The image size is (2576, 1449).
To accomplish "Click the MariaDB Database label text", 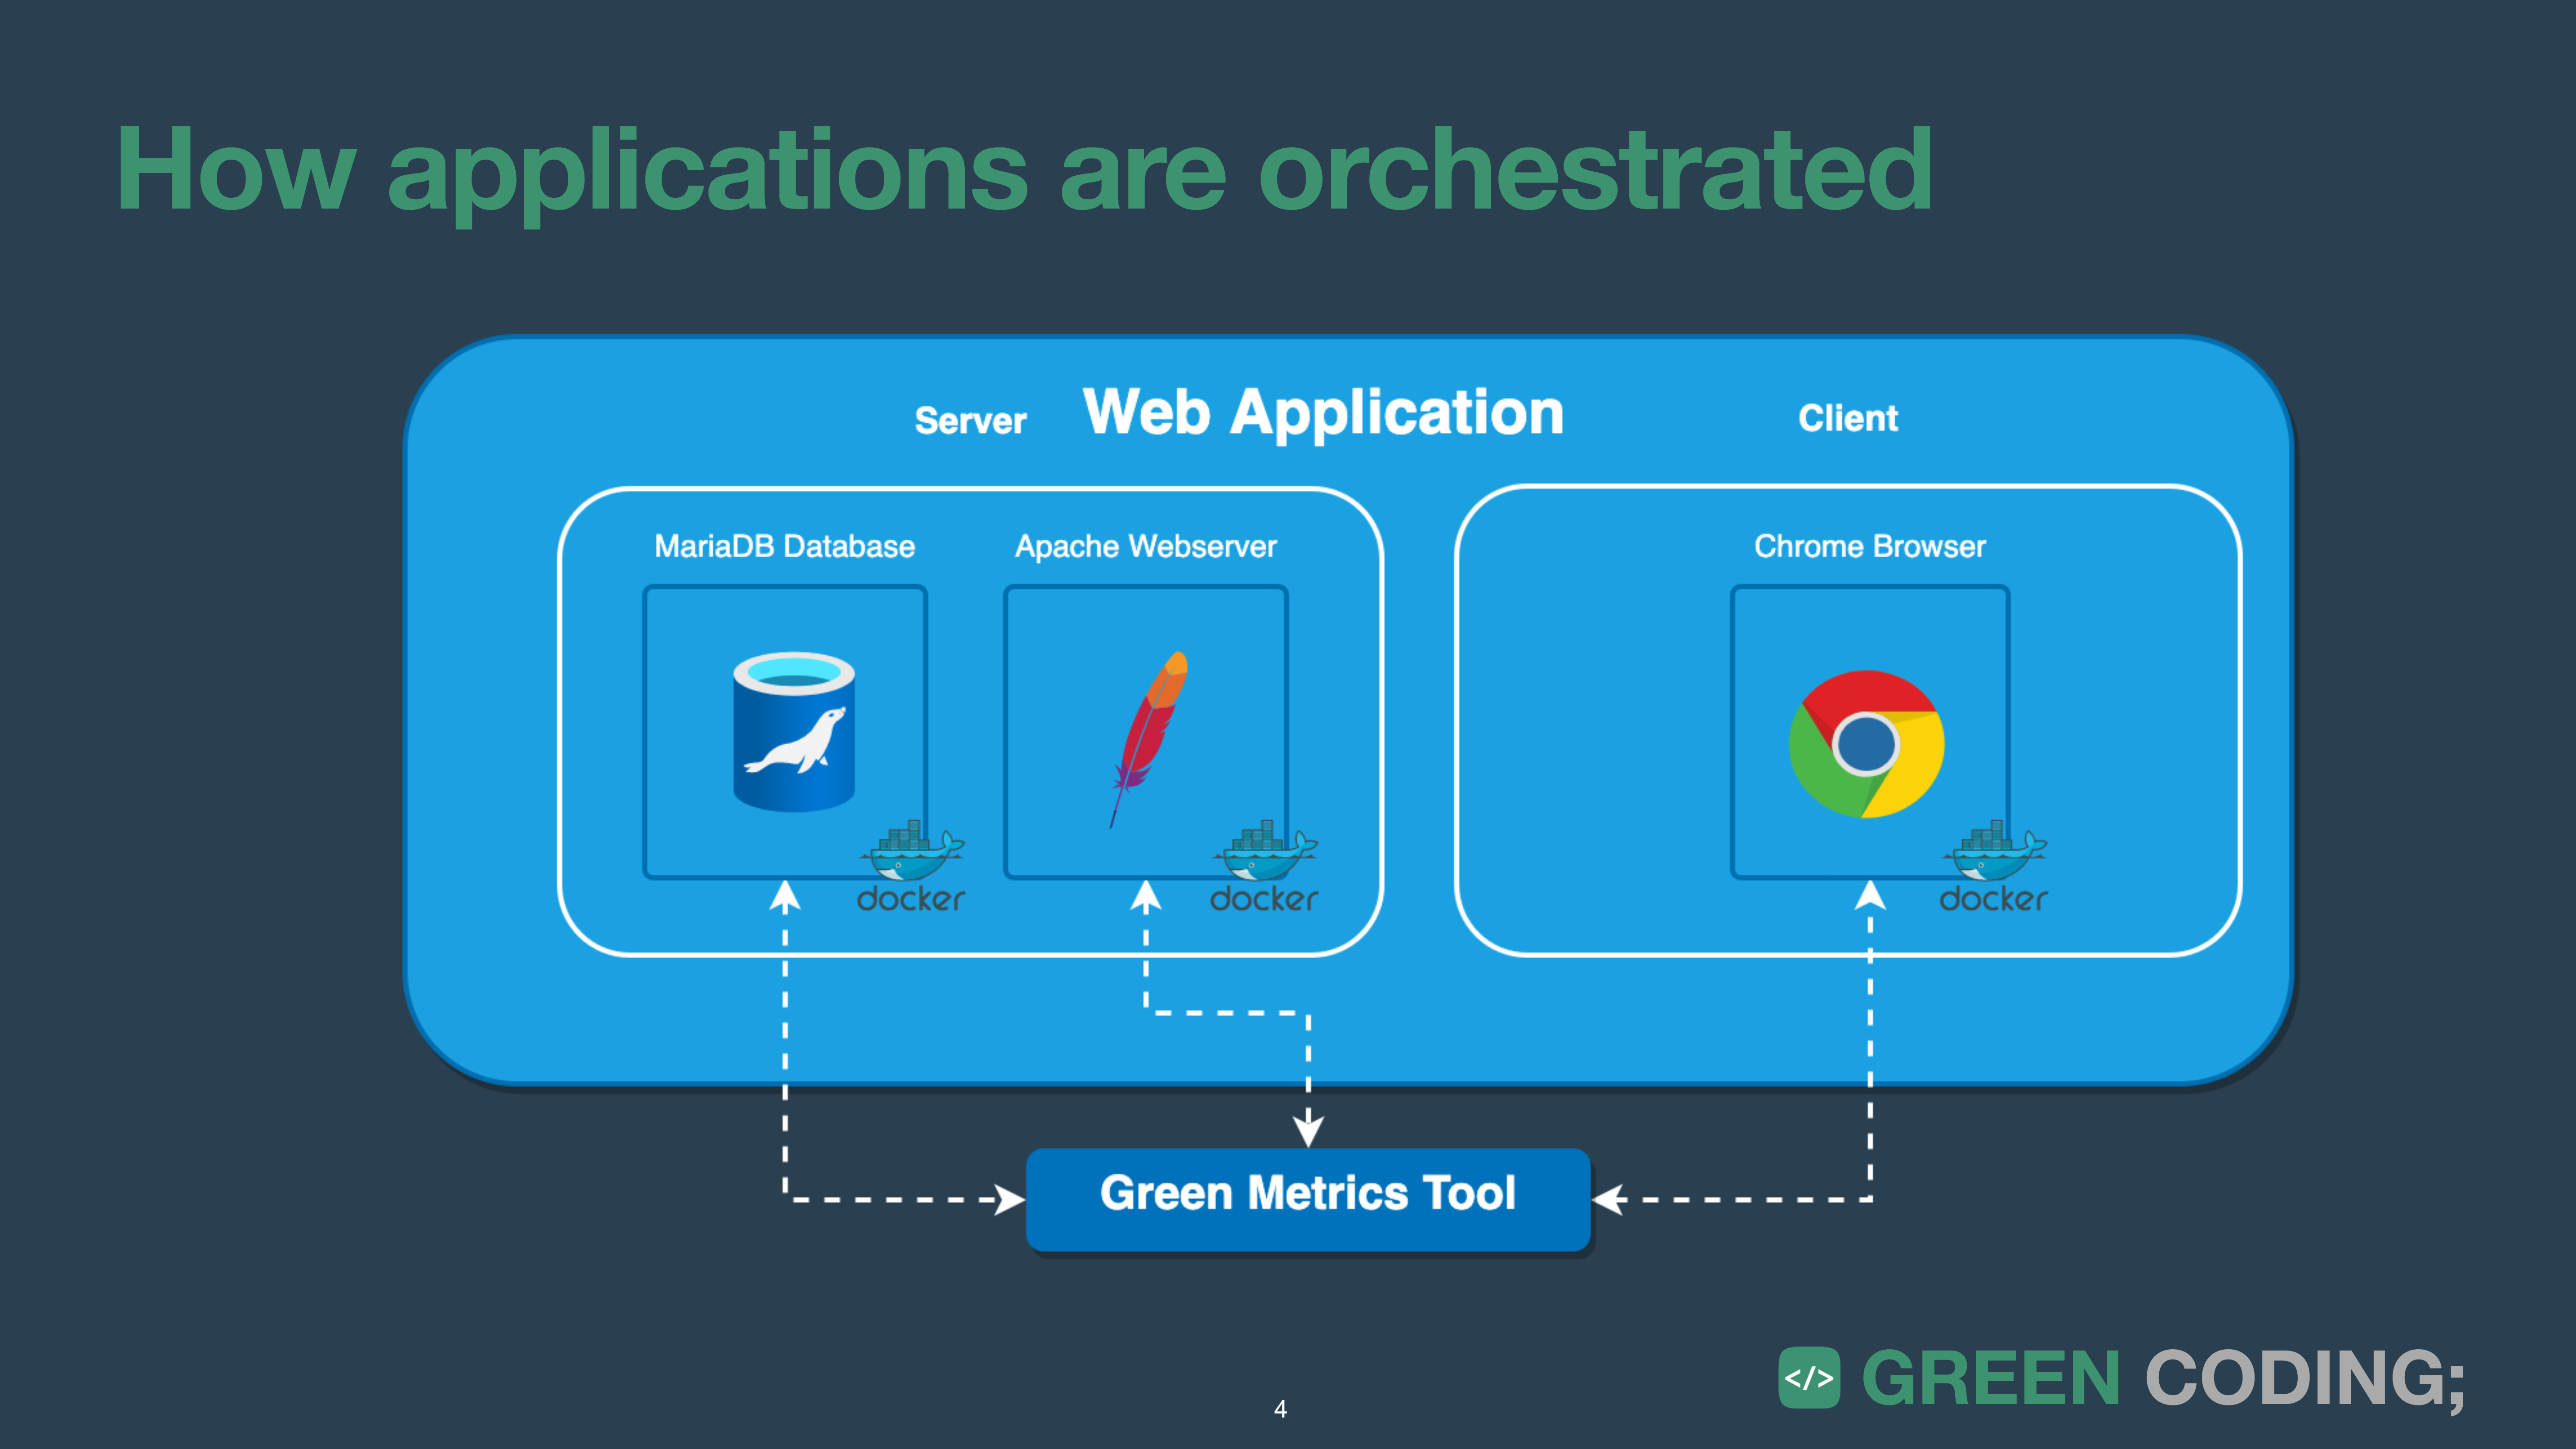I will click(784, 546).
